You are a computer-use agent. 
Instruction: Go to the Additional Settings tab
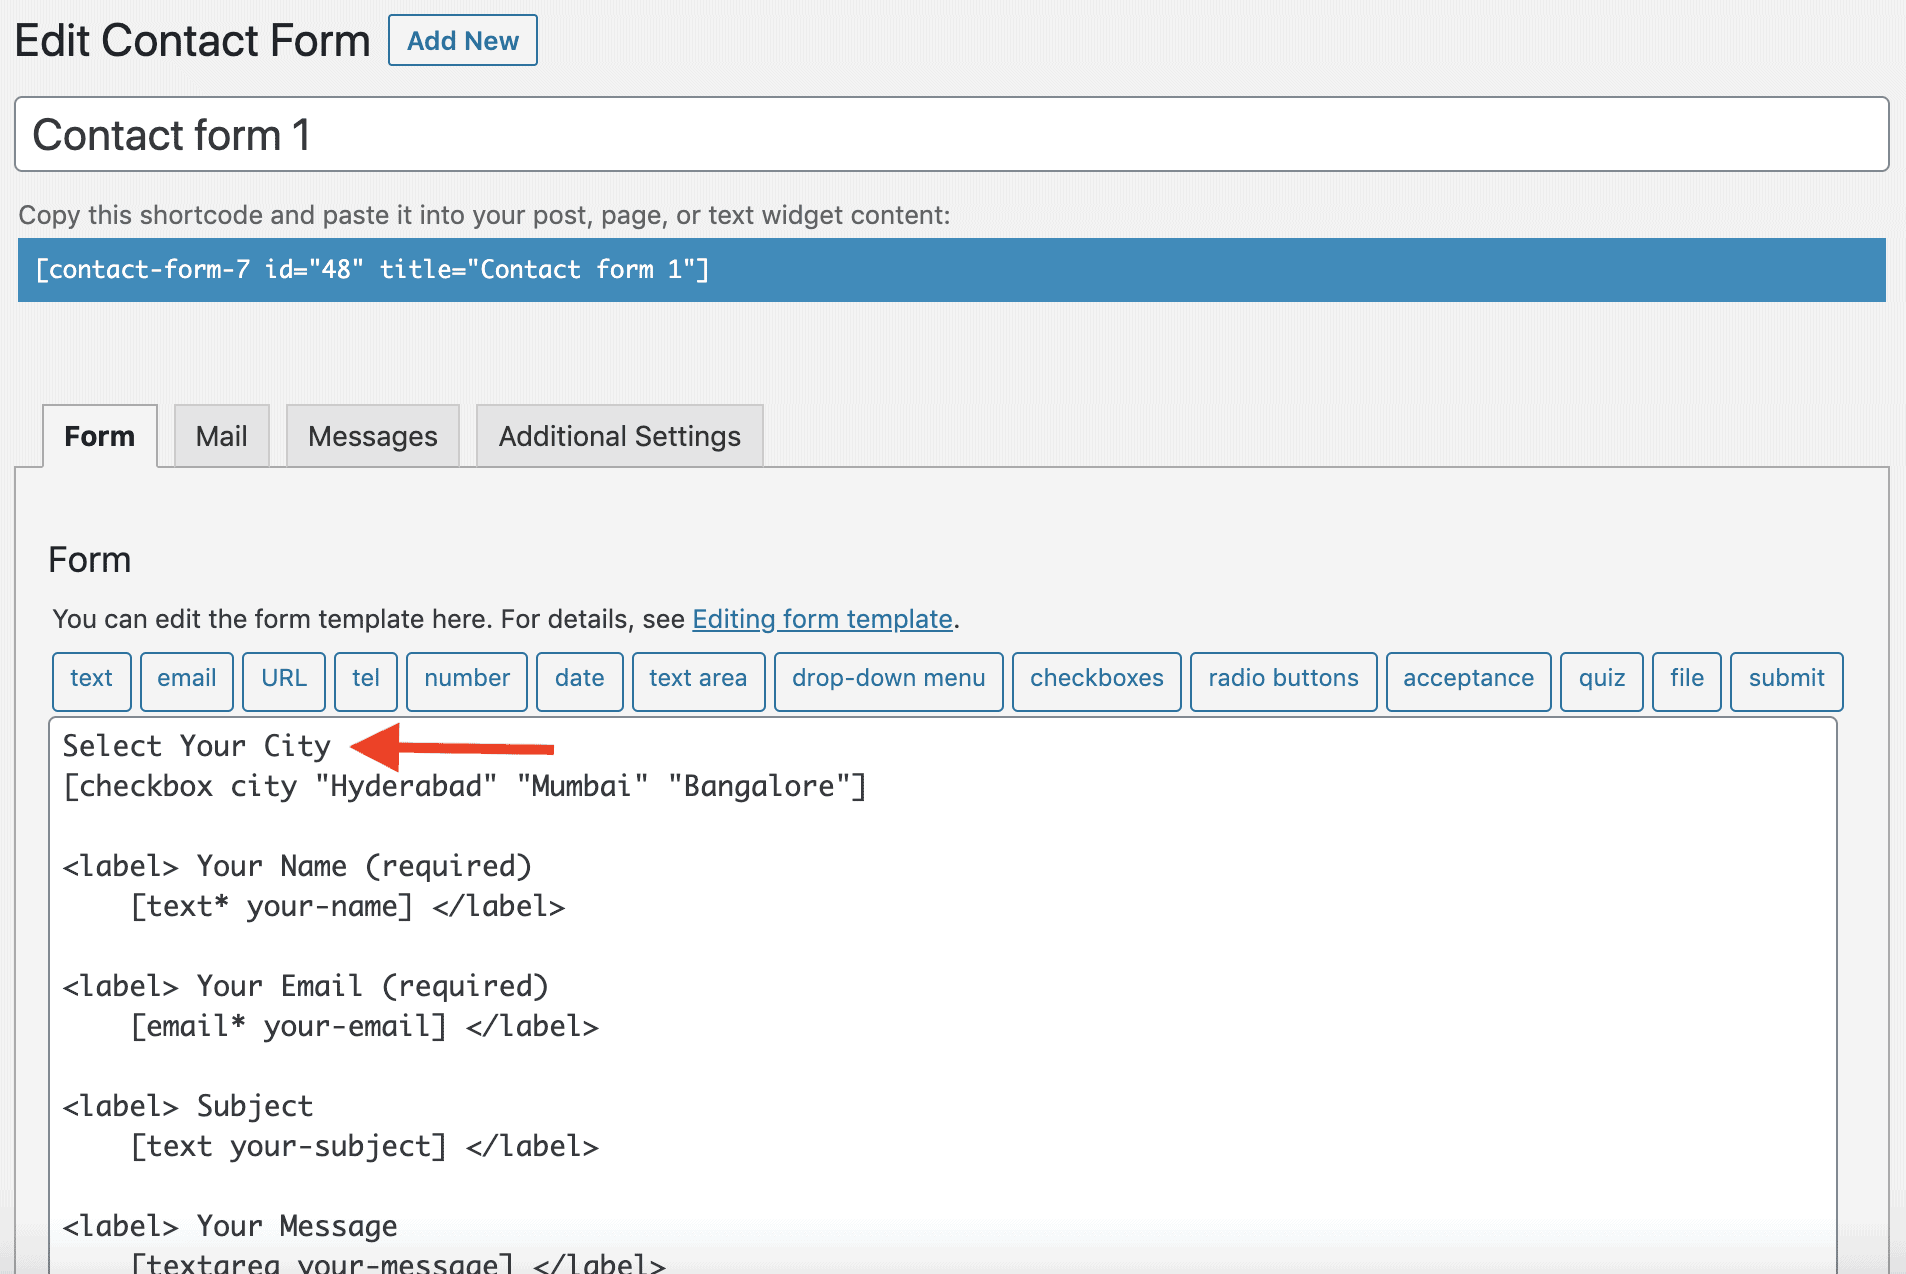point(619,436)
